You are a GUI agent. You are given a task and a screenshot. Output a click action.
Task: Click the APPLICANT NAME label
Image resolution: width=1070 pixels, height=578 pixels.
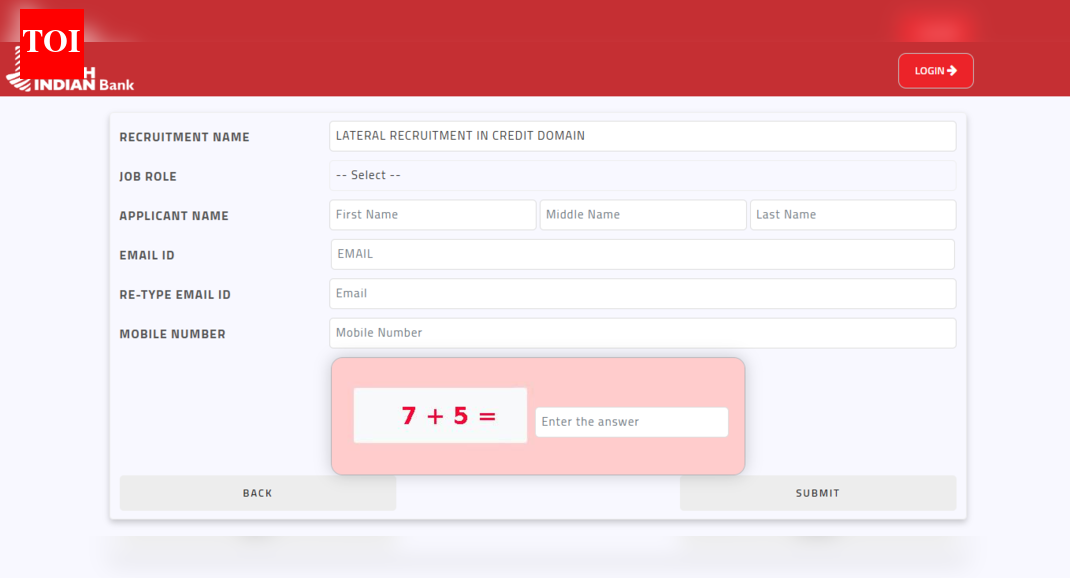point(174,216)
